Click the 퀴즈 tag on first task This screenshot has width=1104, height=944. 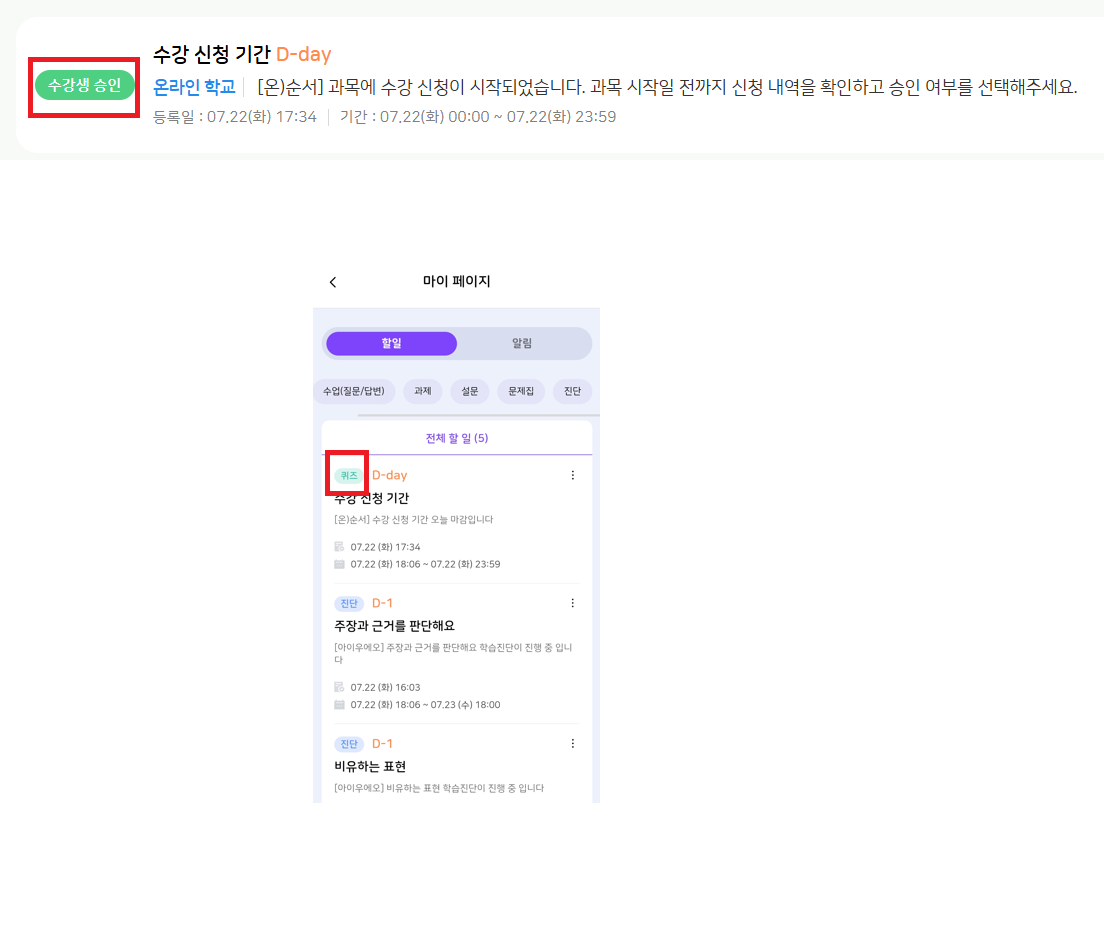348,475
